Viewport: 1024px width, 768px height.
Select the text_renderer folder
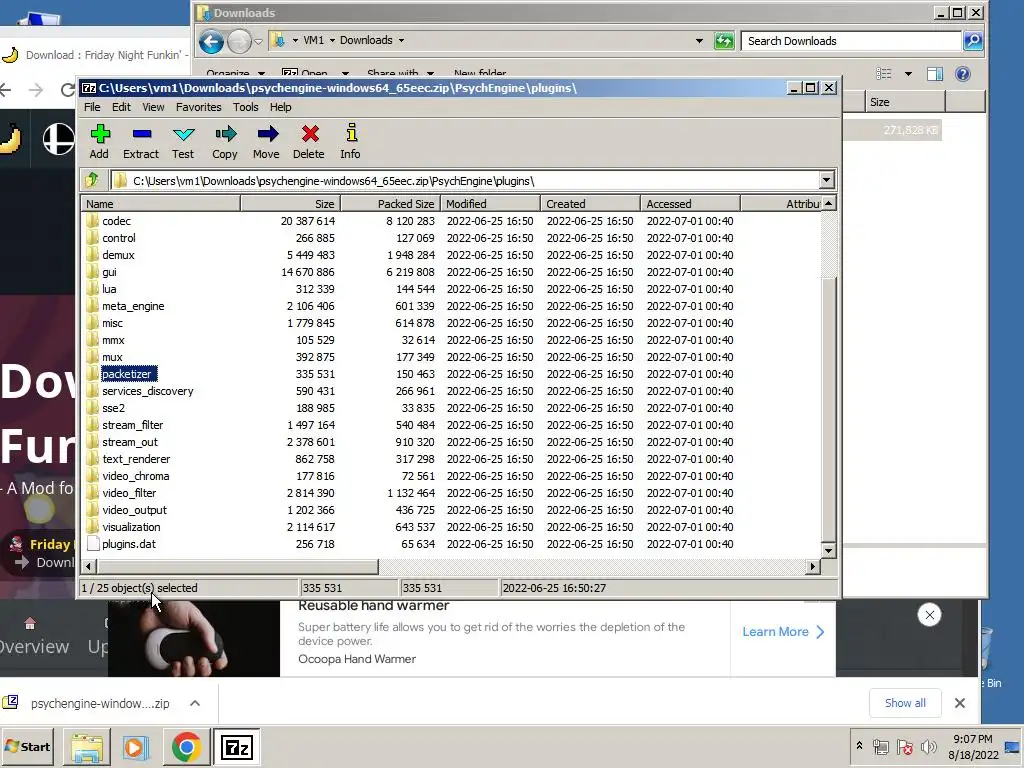click(x=136, y=458)
